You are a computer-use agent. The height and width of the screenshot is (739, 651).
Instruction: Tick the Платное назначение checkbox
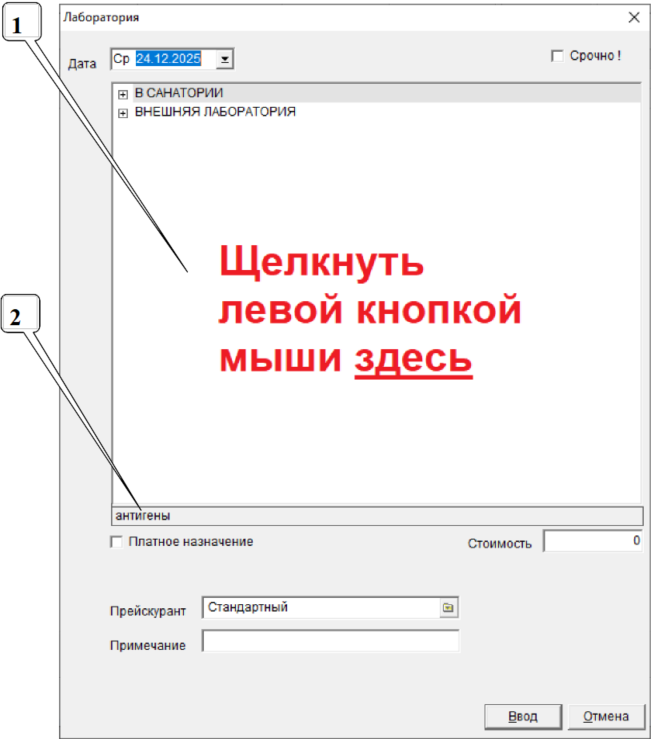(x=116, y=542)
